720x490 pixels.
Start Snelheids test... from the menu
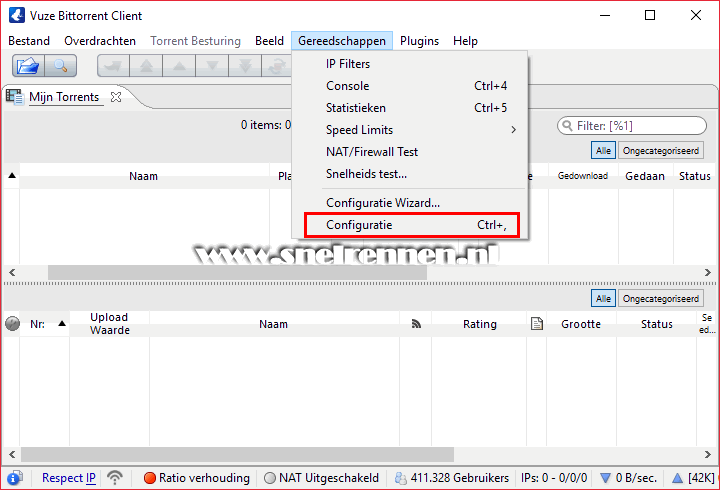410,174
